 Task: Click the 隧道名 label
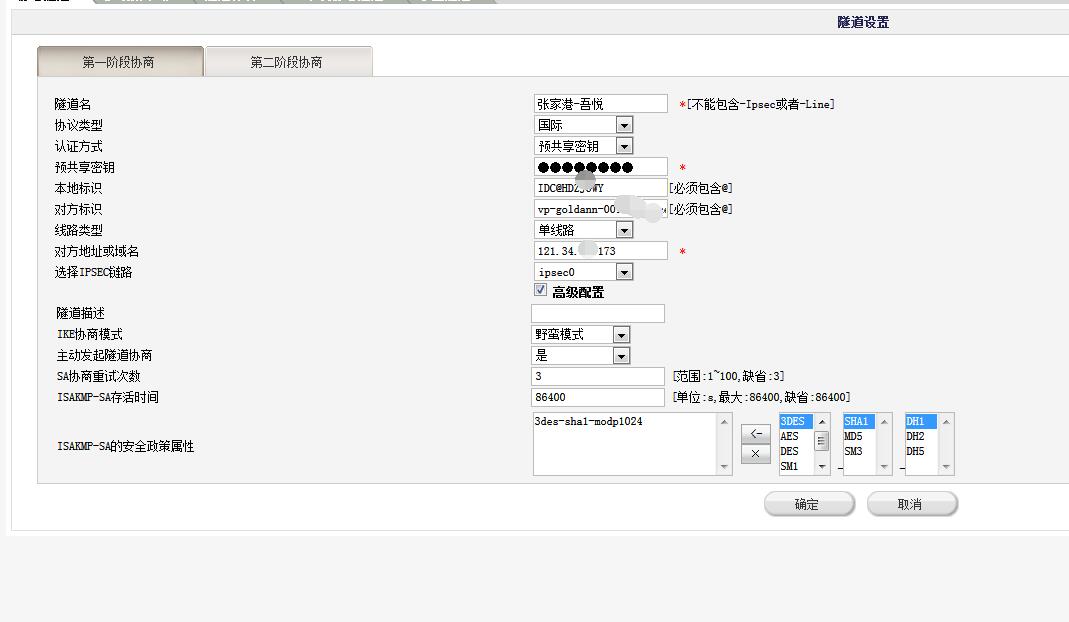73,104
